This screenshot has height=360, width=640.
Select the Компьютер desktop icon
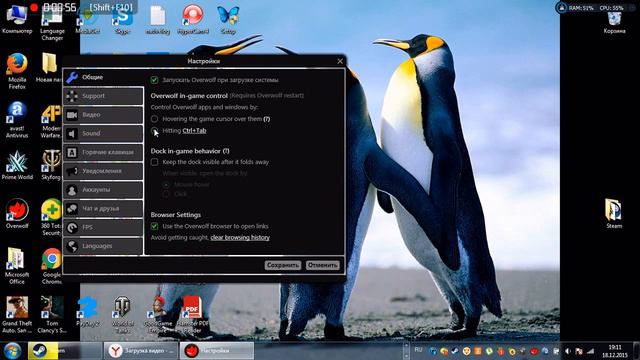[17, 19]
